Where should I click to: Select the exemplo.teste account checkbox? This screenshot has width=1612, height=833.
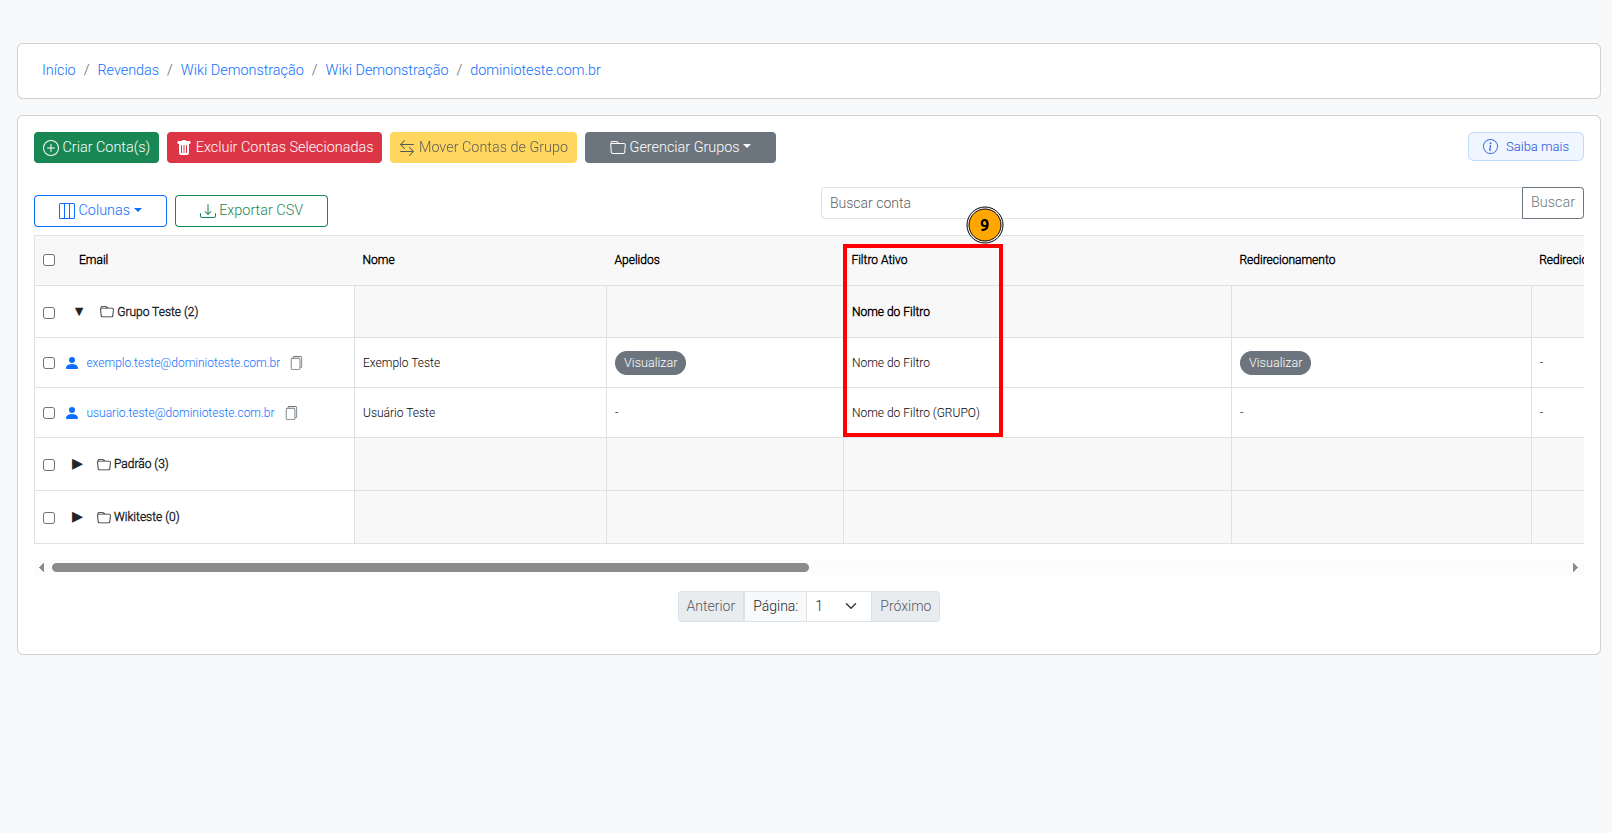(49, 363)
